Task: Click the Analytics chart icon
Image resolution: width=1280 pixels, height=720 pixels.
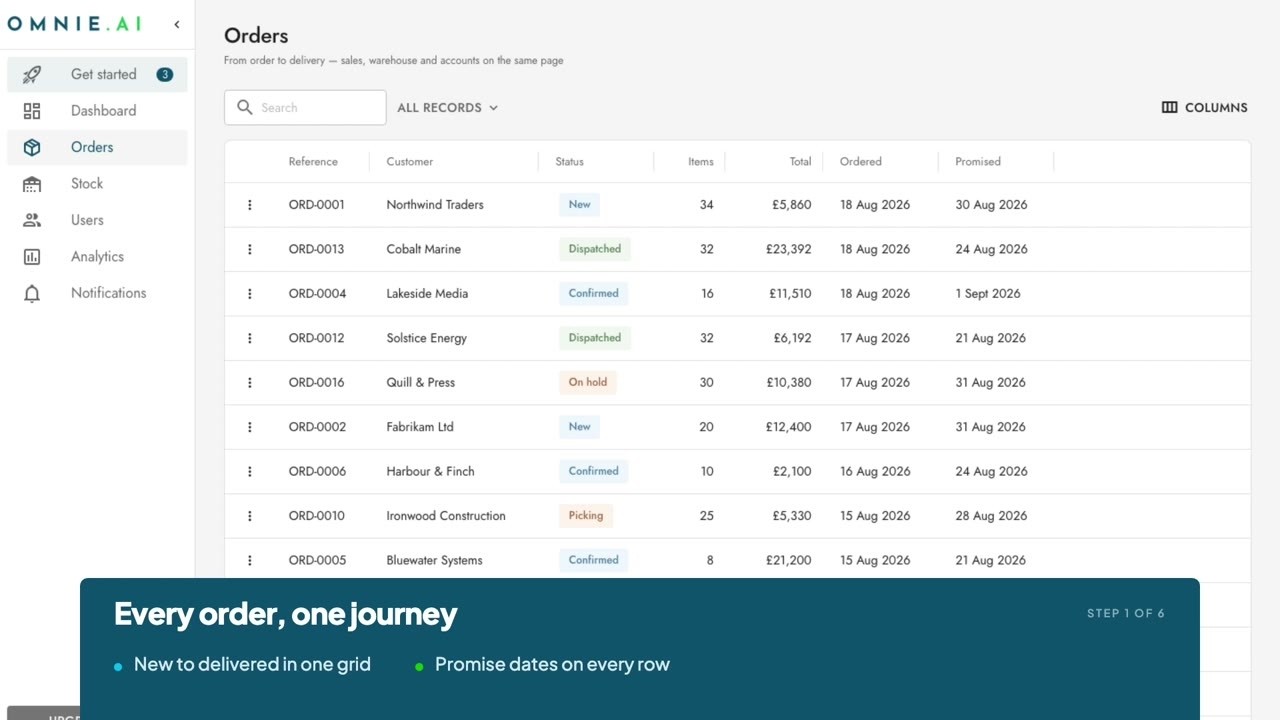Action: (32, 257)
